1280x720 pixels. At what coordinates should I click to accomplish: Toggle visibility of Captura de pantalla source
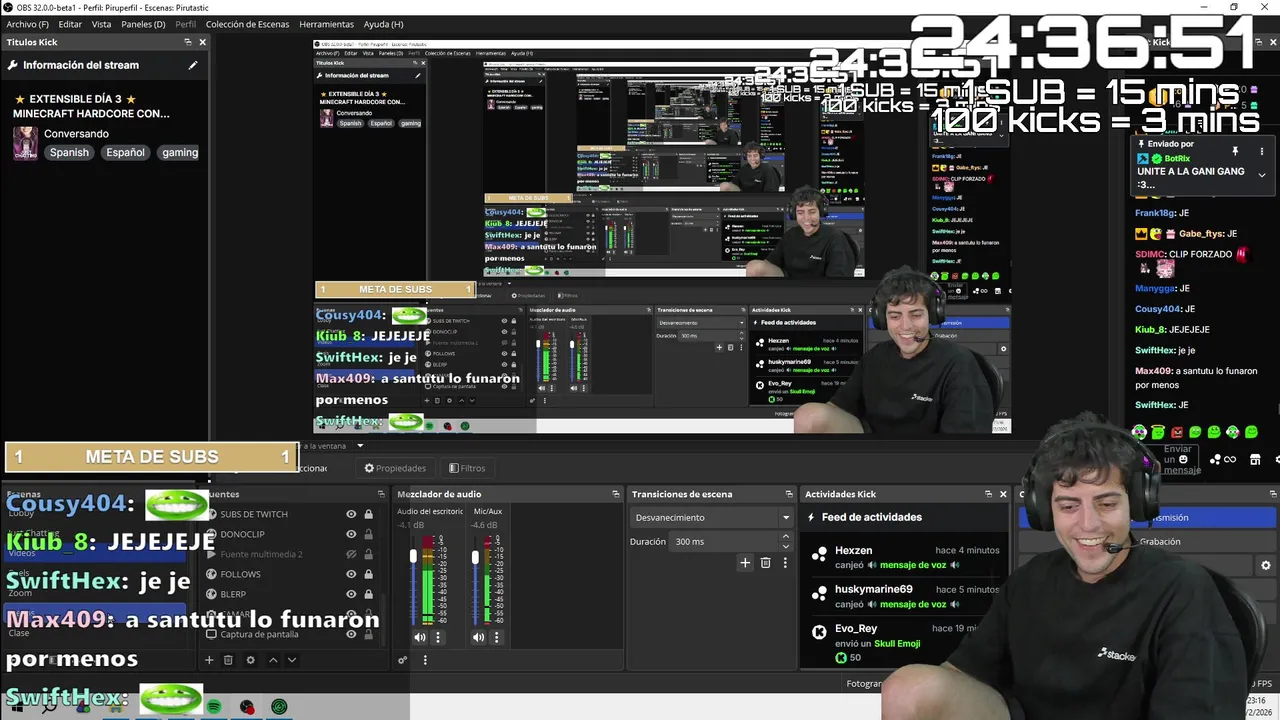pyautogui.click(x=351, y=634)
